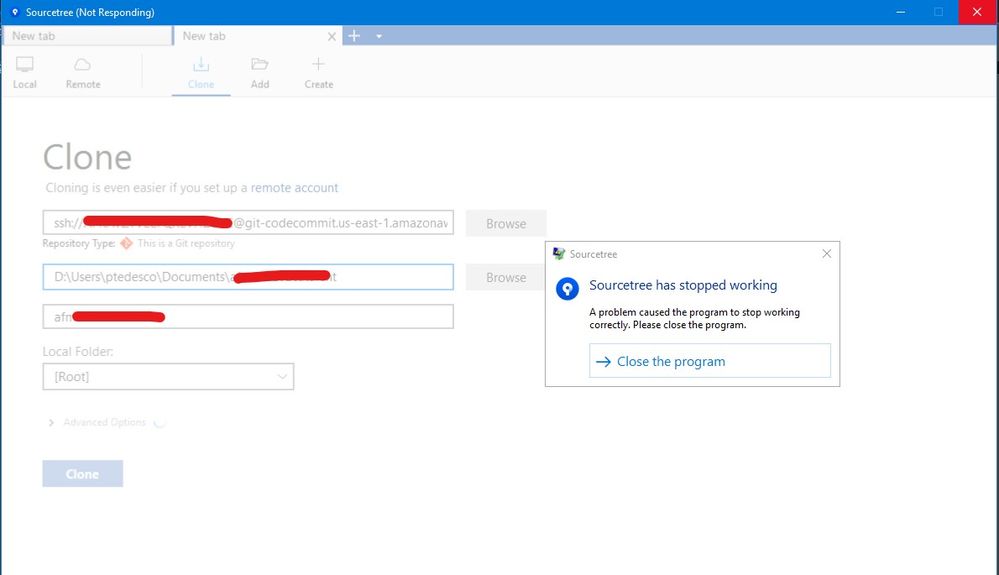Click the Add repository toolbar icon
999x575 pixels.
(x=260, y=73)
